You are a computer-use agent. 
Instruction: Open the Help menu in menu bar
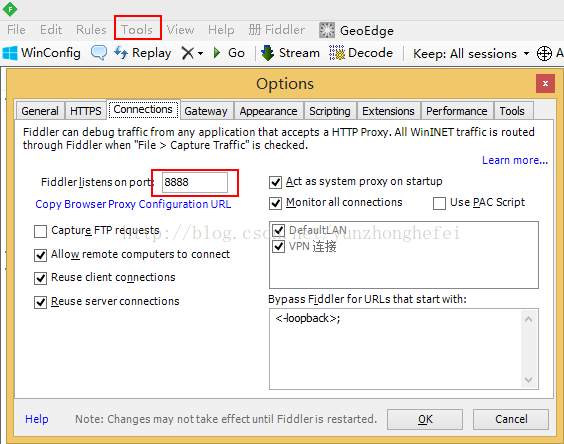(x=221, y=30)
